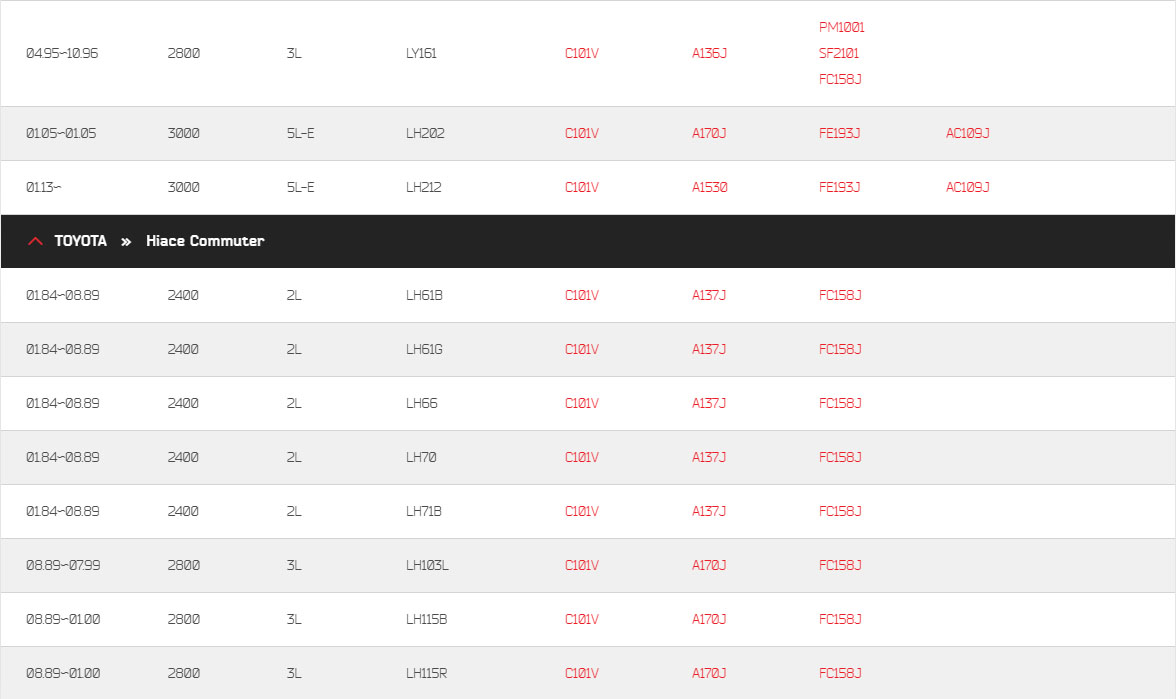
Task: Open A137J link in LH61G row
Action: (x=709, y=349)
